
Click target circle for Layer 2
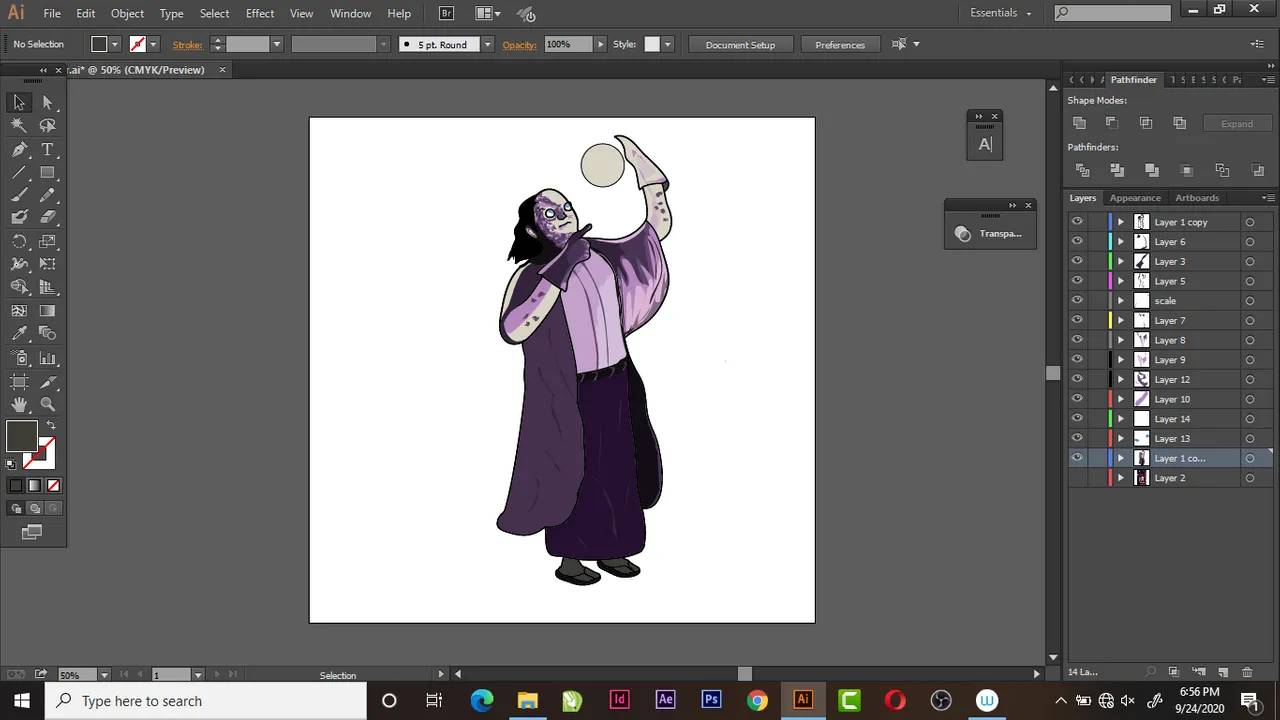coord(1250,478)
